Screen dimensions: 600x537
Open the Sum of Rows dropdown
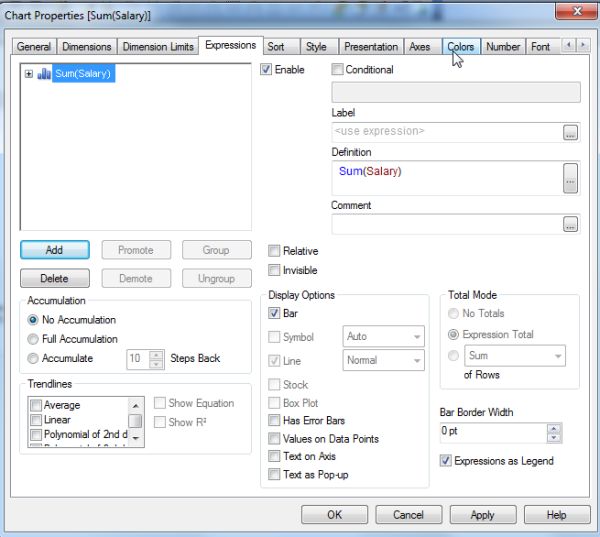click(515, 356)
